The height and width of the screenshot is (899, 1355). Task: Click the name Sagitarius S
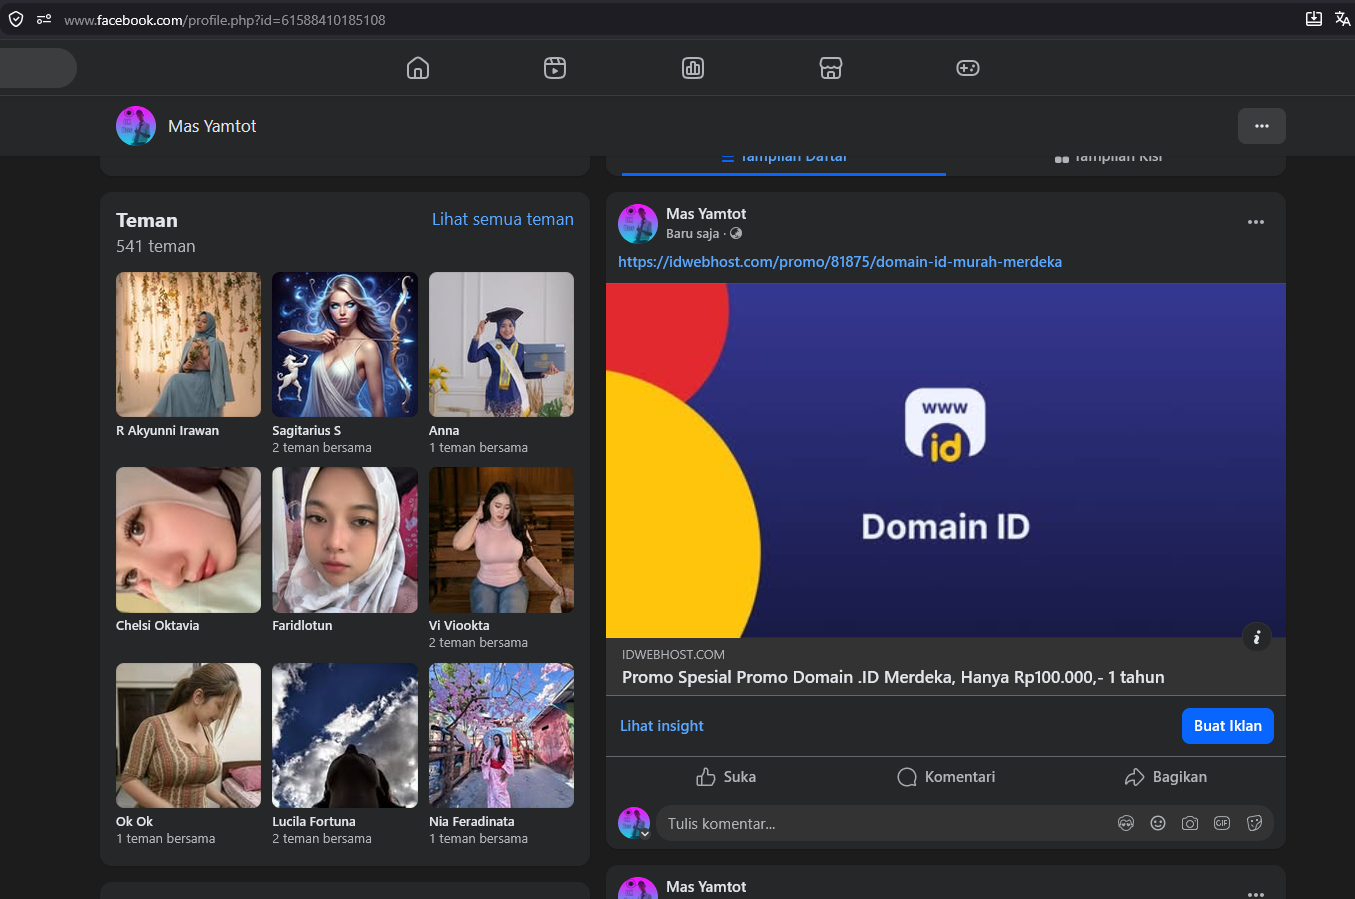[x=306, y=431]
